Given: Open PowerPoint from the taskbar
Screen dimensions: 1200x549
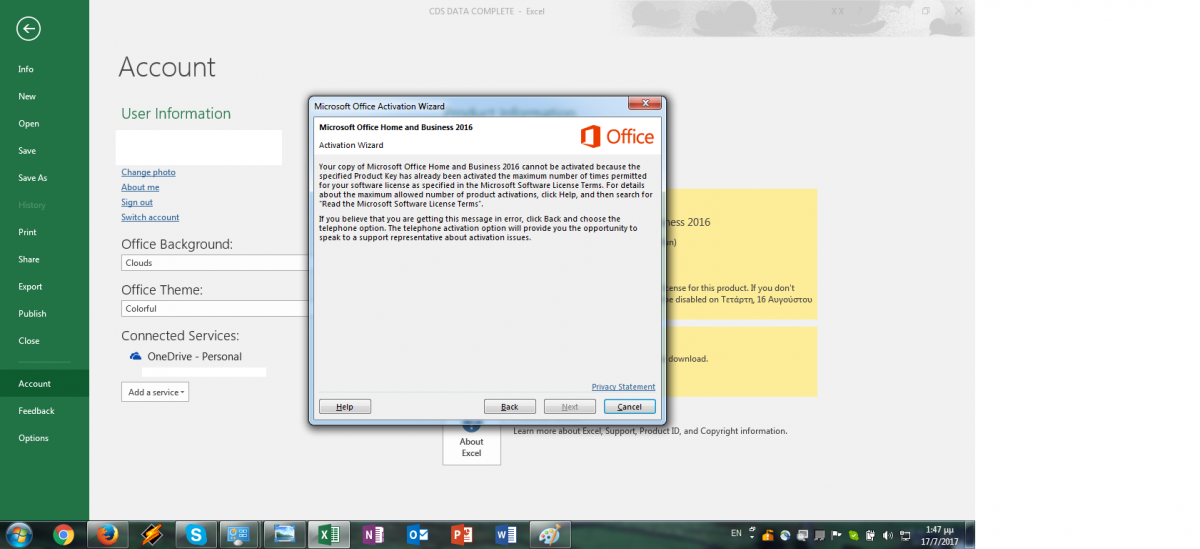Looking at the screenshot, I should tap(461, 535).
